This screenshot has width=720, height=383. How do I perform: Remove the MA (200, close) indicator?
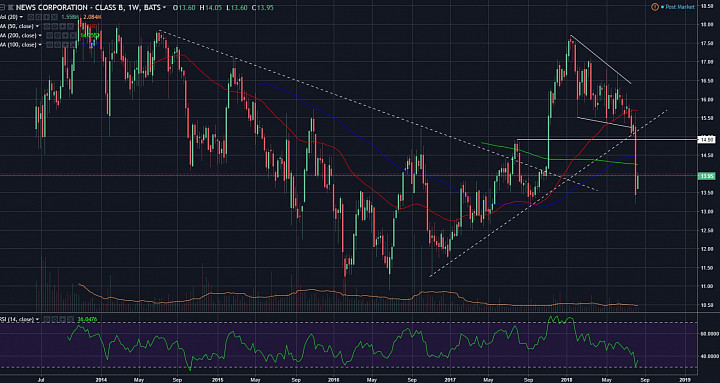(73, 35)
